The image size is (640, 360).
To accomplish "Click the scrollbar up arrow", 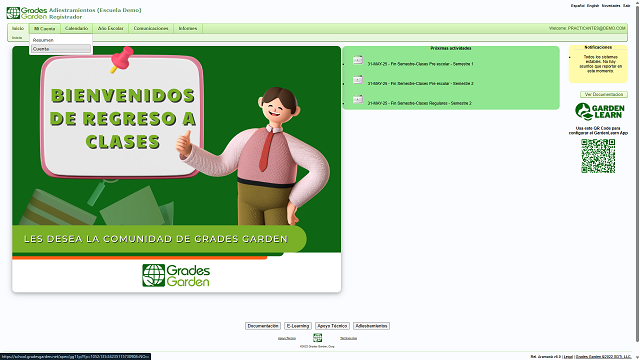I will (637, 2).
